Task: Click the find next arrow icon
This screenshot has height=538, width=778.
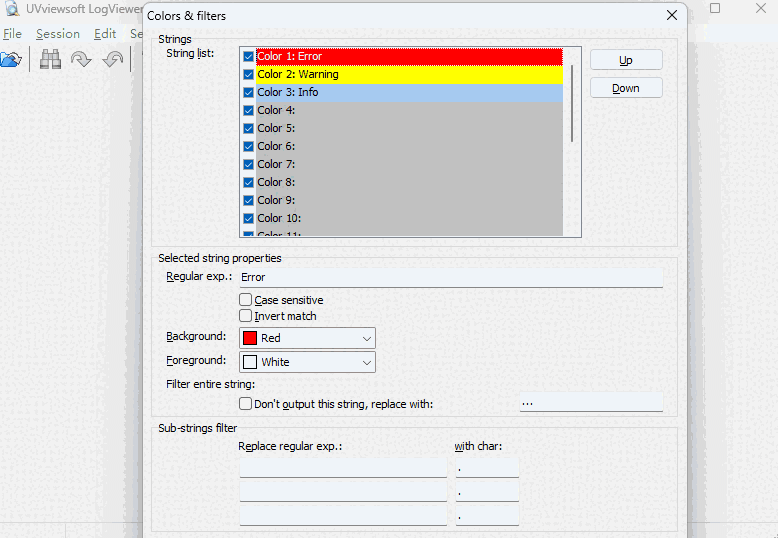Action: click(81, 60)
